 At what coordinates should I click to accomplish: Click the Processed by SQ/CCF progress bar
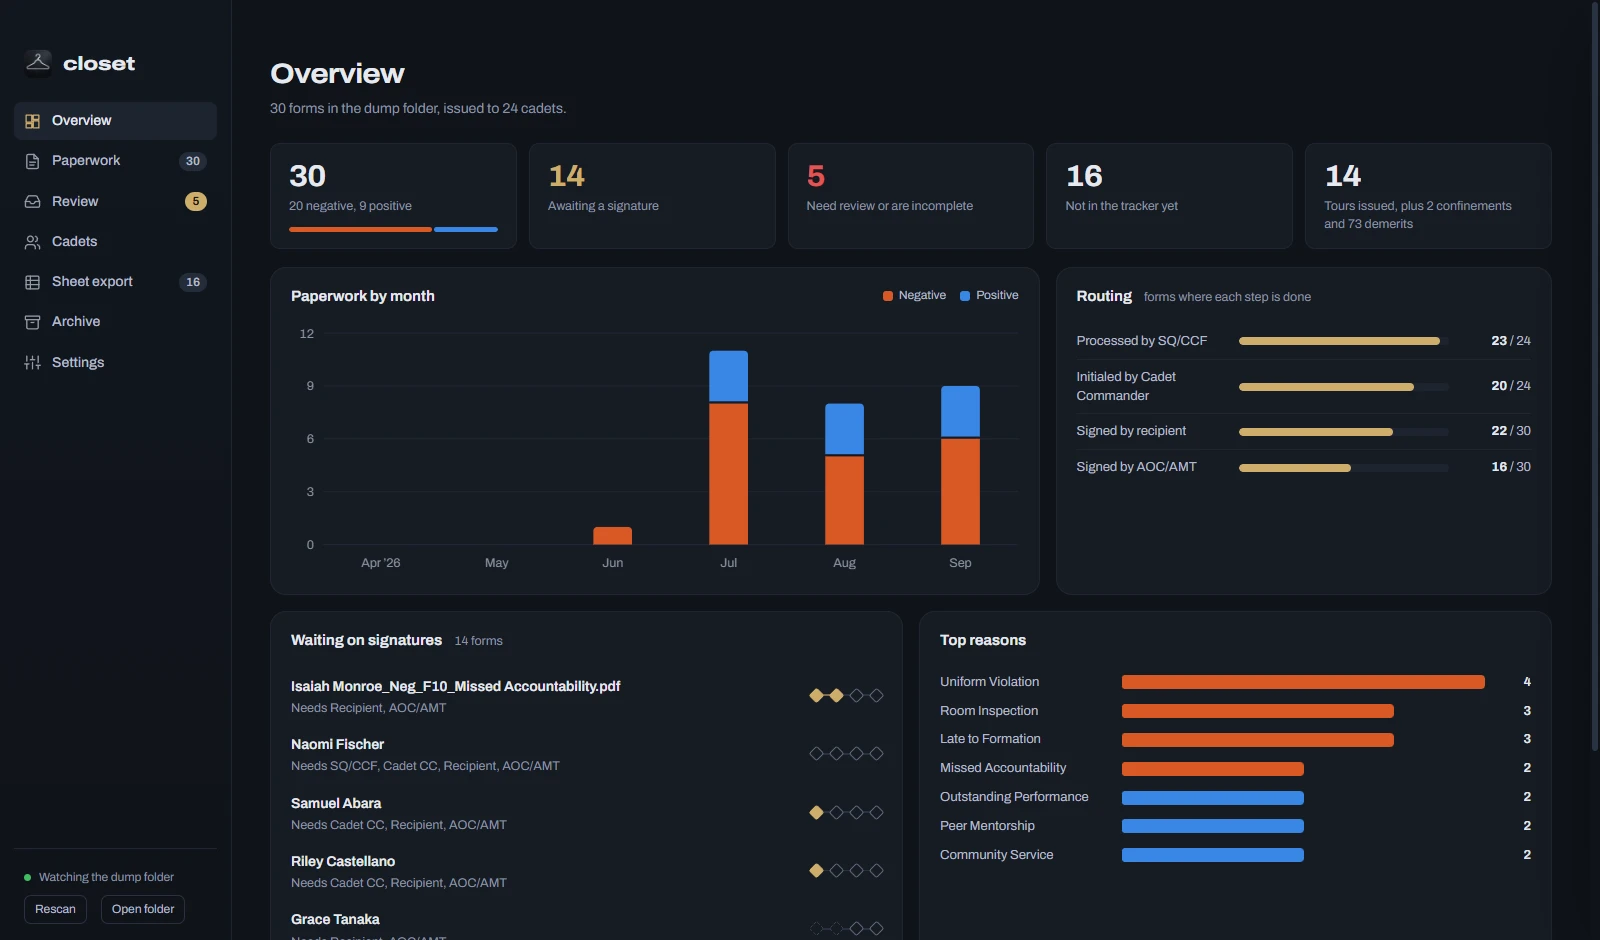pos(1343,341)
